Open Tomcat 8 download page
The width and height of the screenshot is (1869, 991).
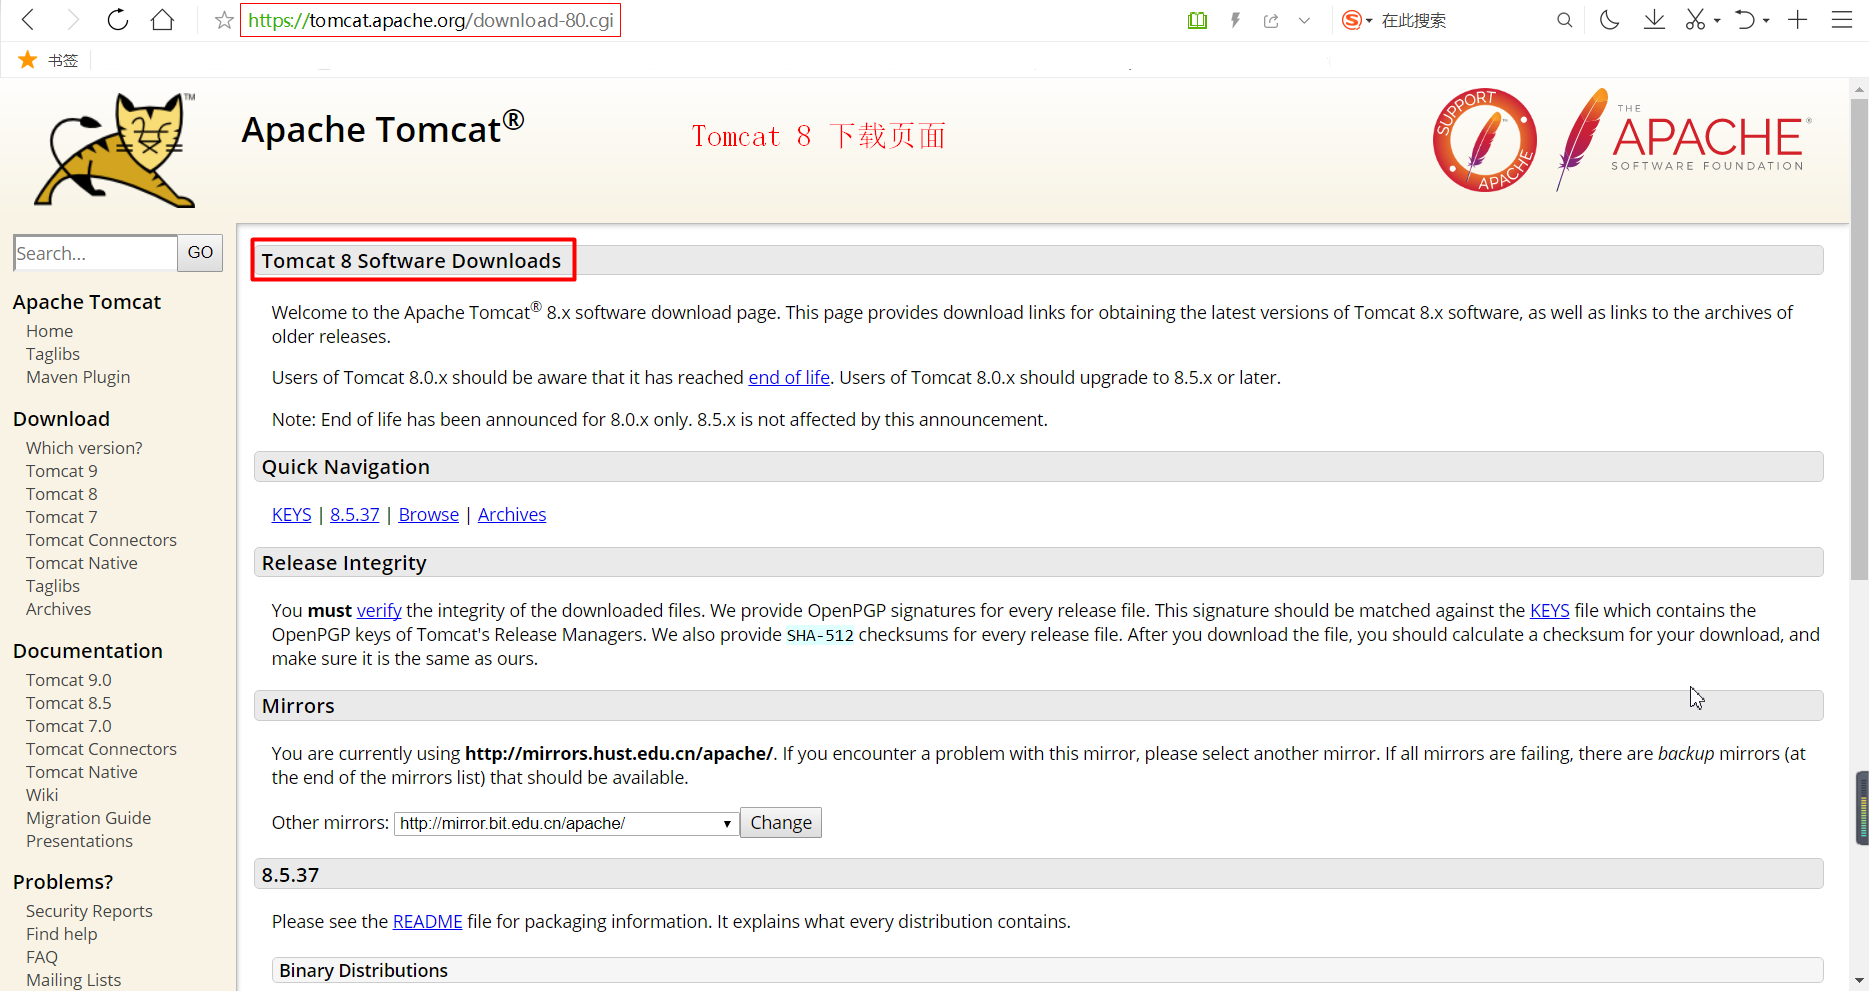coord(62,494)
